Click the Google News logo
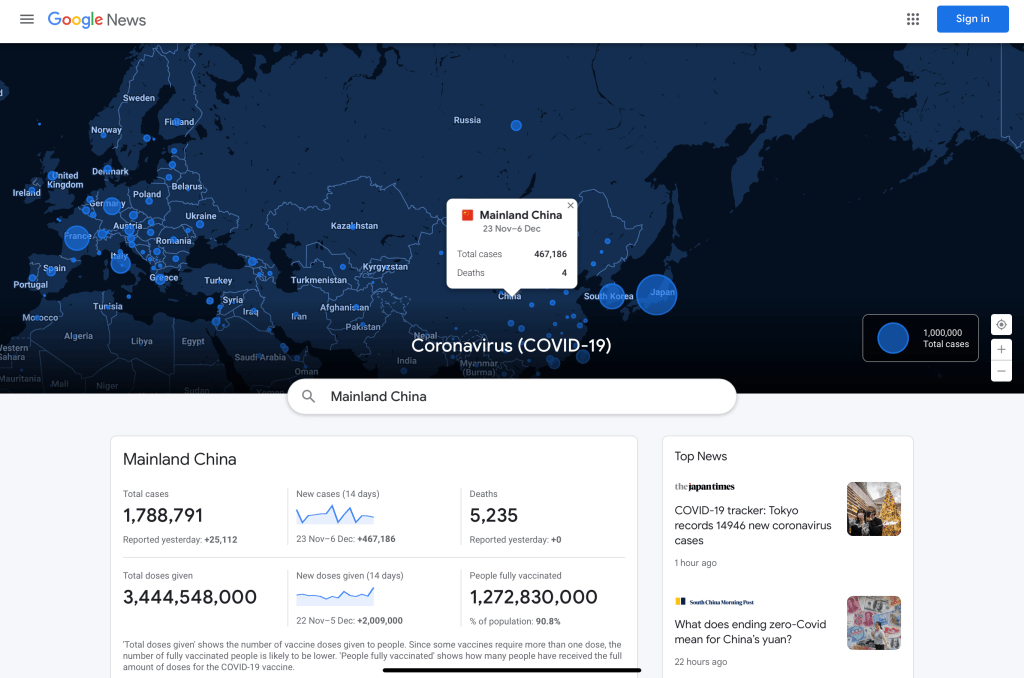This screenshot has width=1024, height=678. pyautogui.click(x=97, y=19)
